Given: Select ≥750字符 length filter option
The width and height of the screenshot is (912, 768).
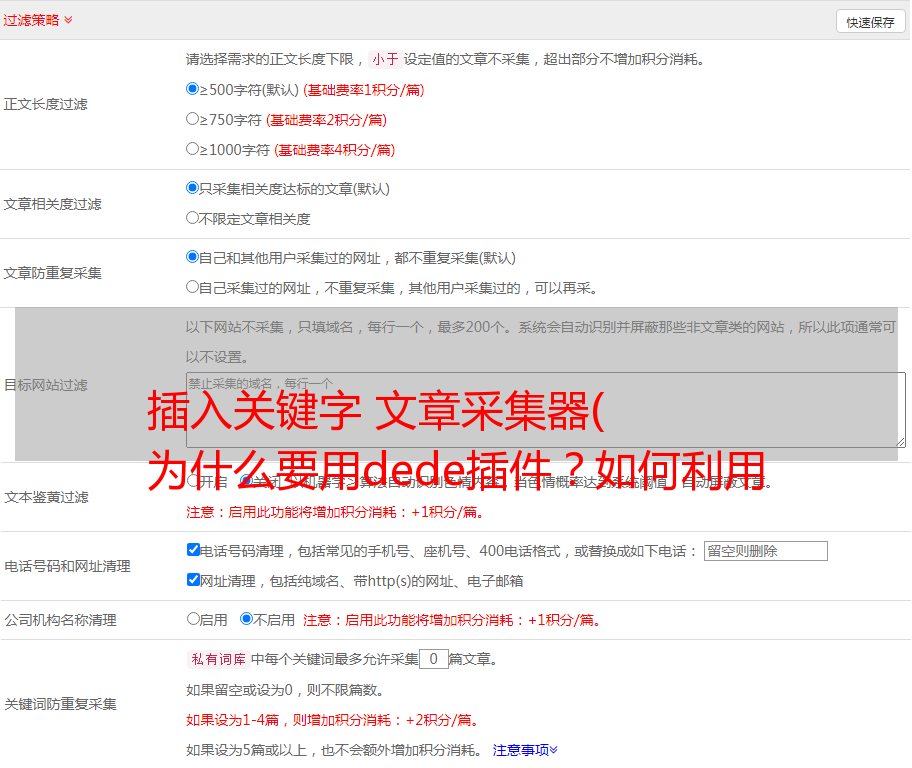Looking at the screenshot, I should coord(193,119).
